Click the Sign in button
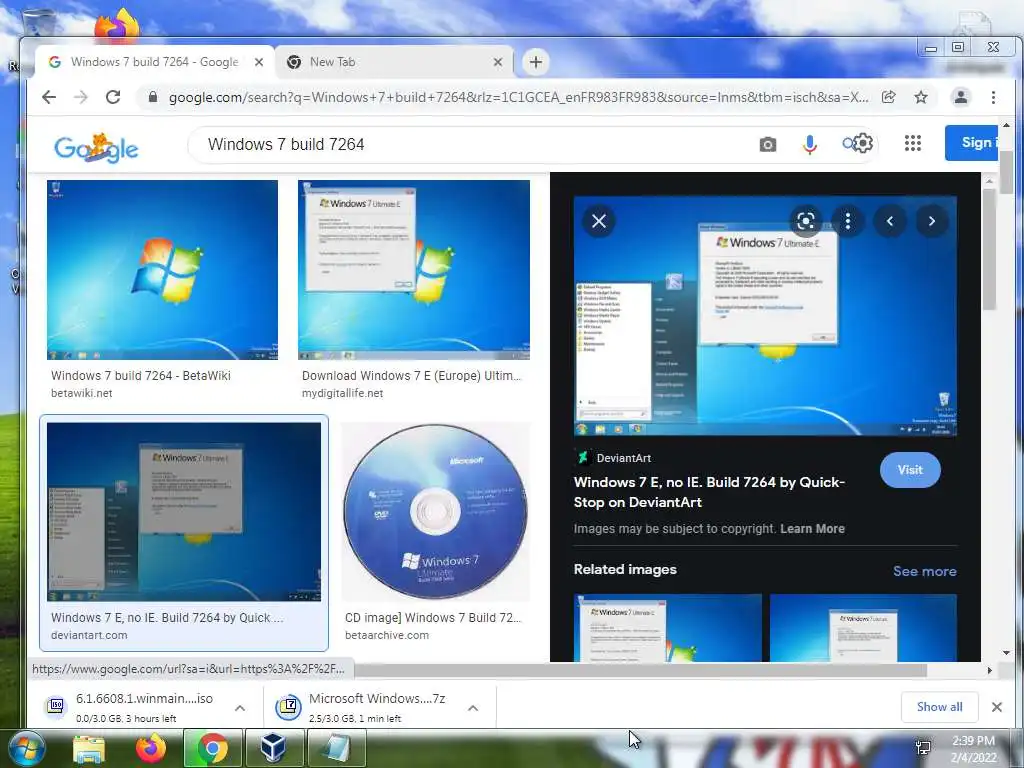This screenshot has width=1024, height=768. click(971, 142)
